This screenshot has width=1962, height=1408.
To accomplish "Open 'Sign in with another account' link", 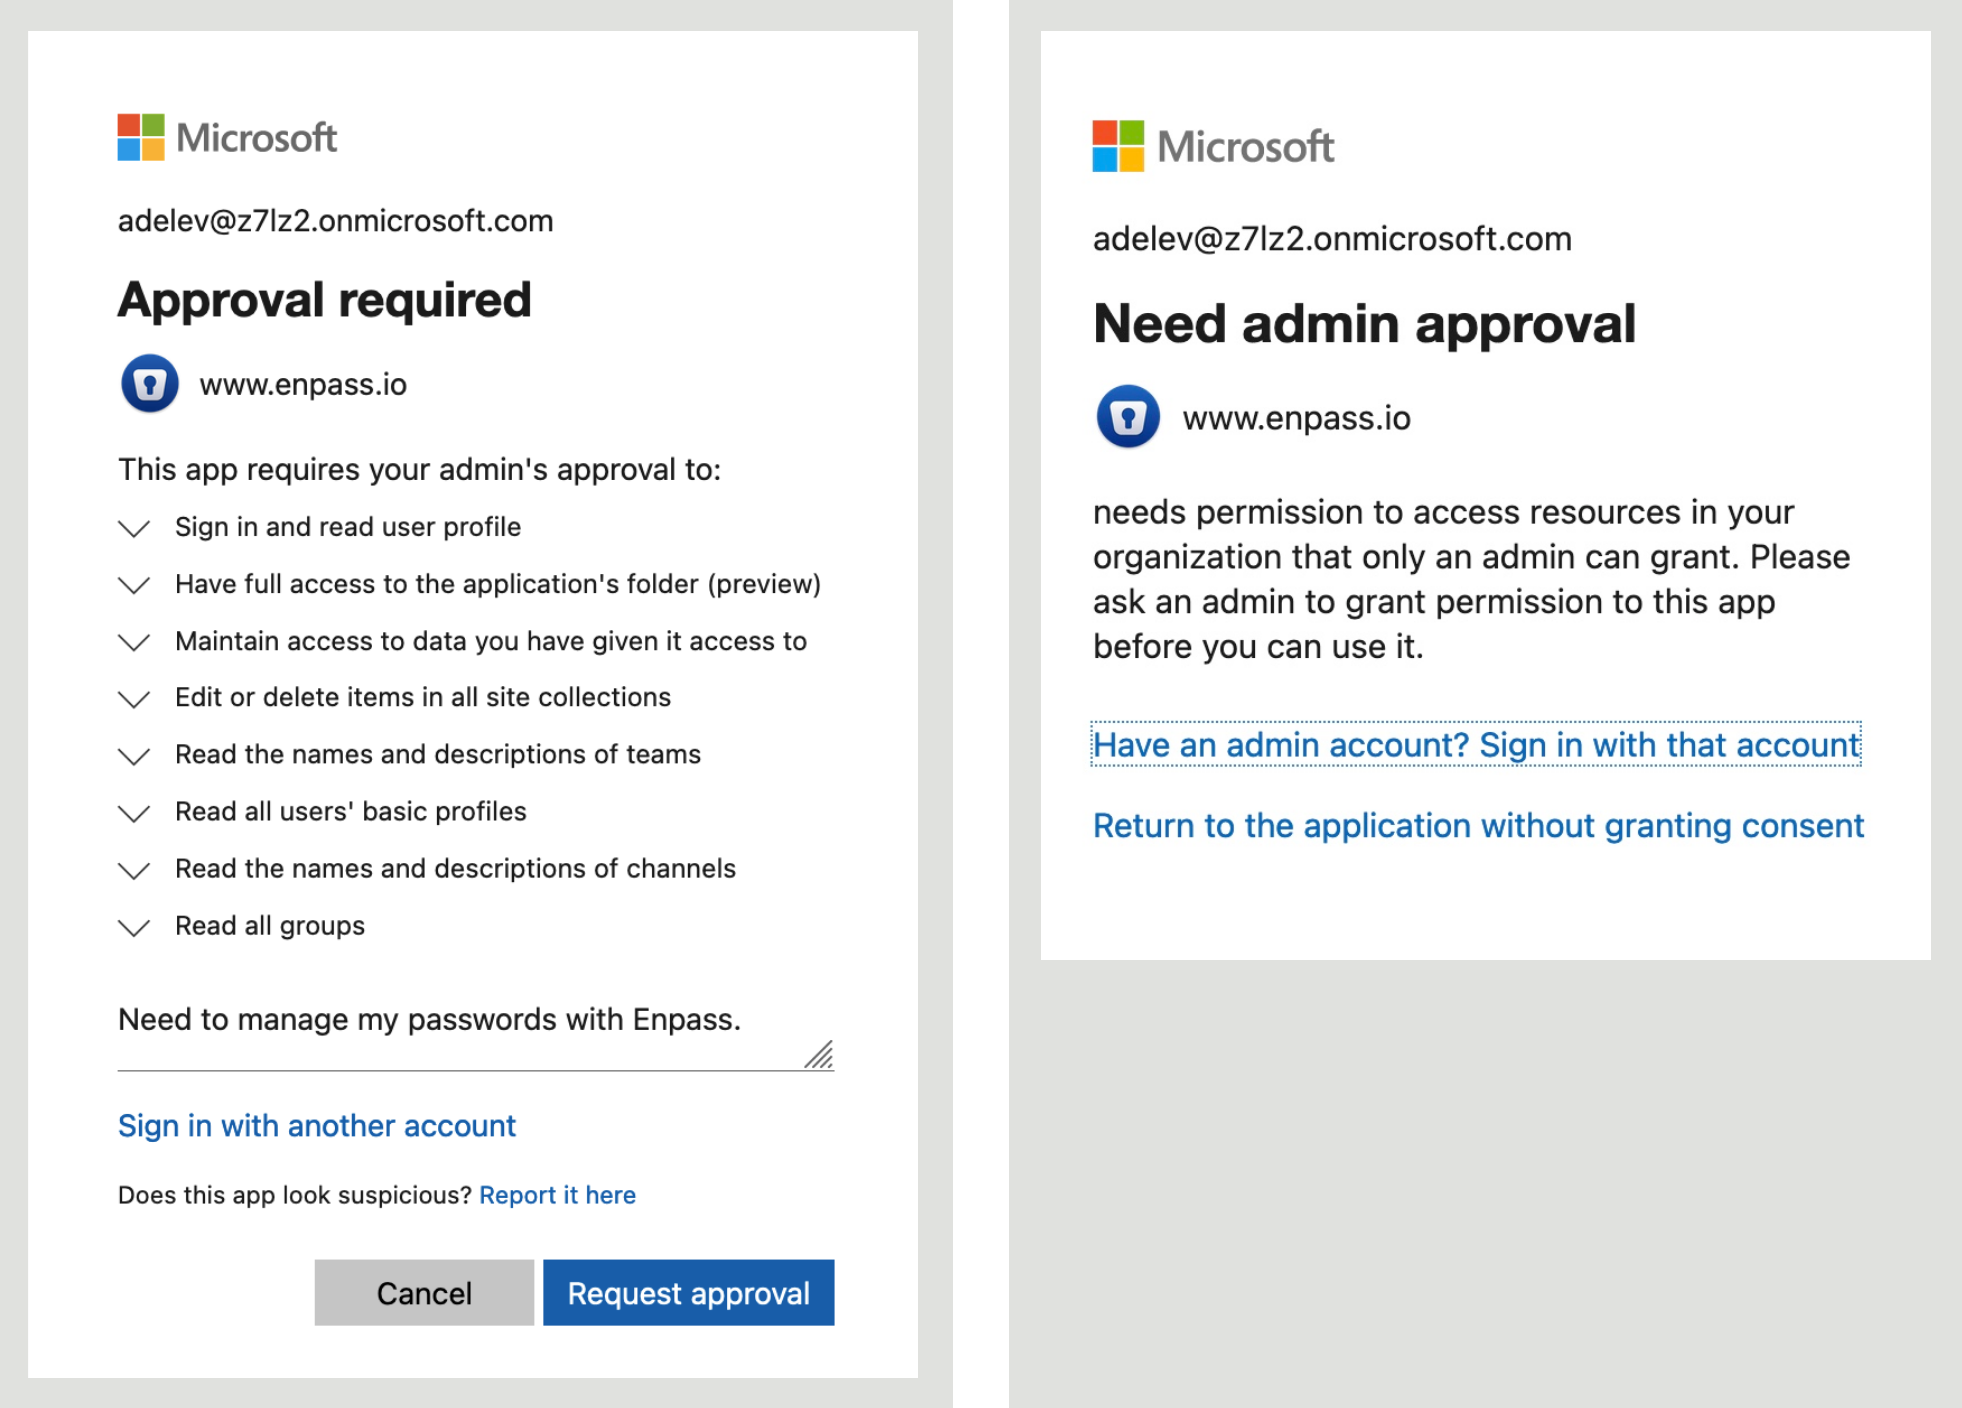I will 316,1126.
